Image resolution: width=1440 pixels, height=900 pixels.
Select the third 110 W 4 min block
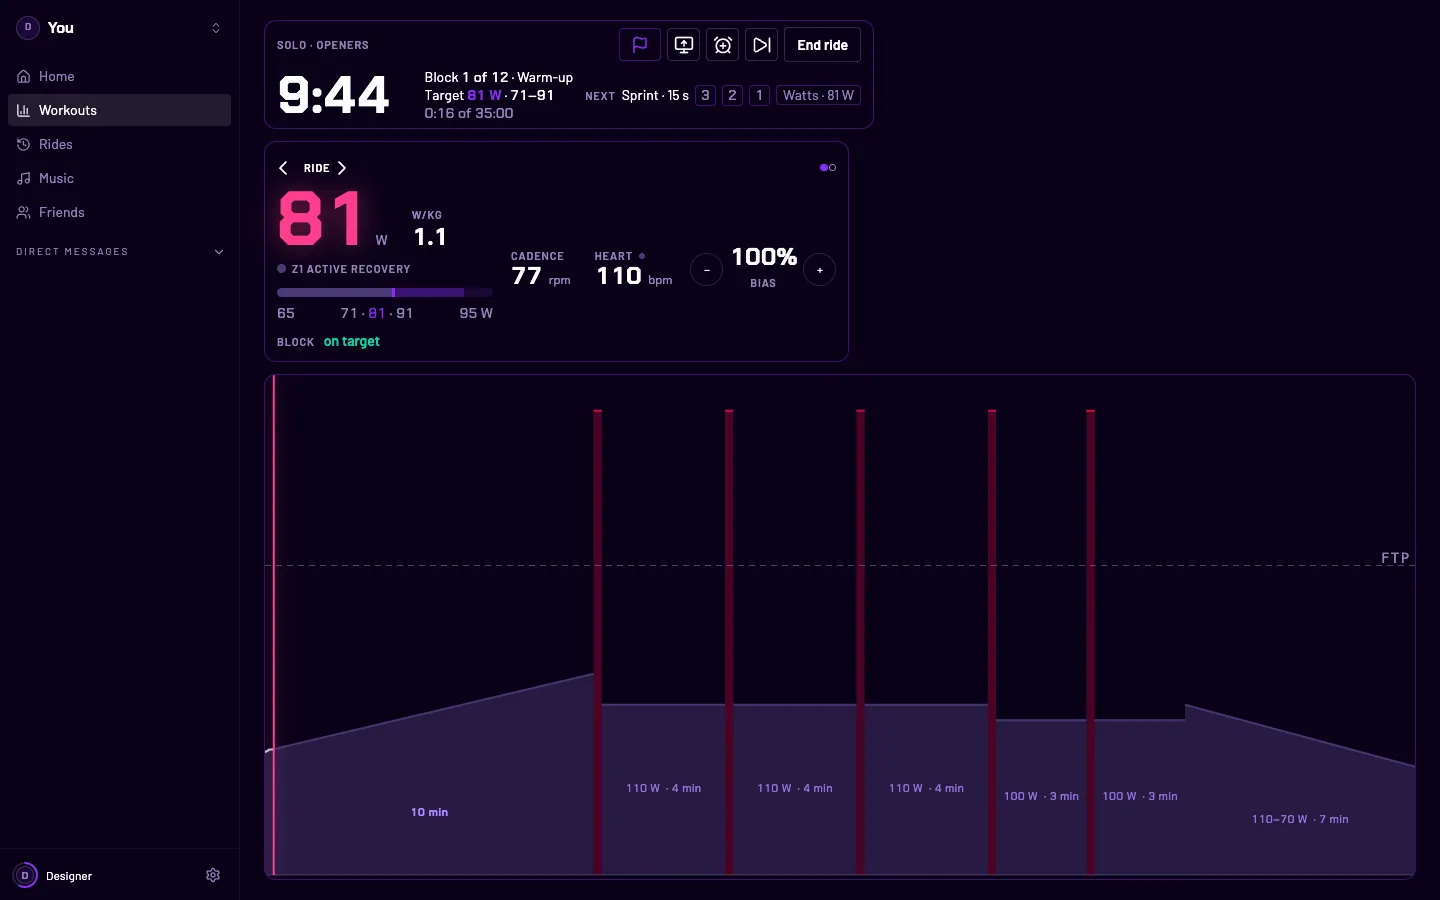[x=926, y=789]
